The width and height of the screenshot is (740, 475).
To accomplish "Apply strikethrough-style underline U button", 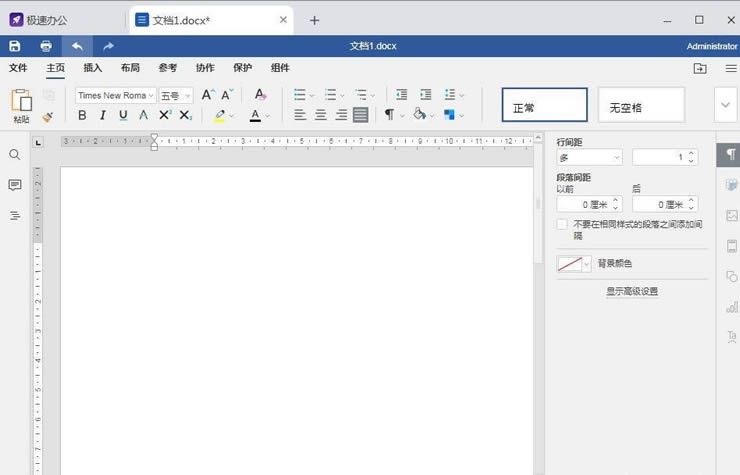I will (x=123, y=115).
